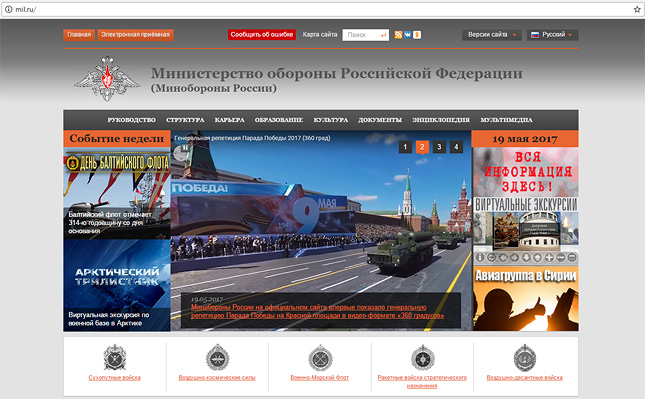Open the Культура menu

click(x=331, y=120)
